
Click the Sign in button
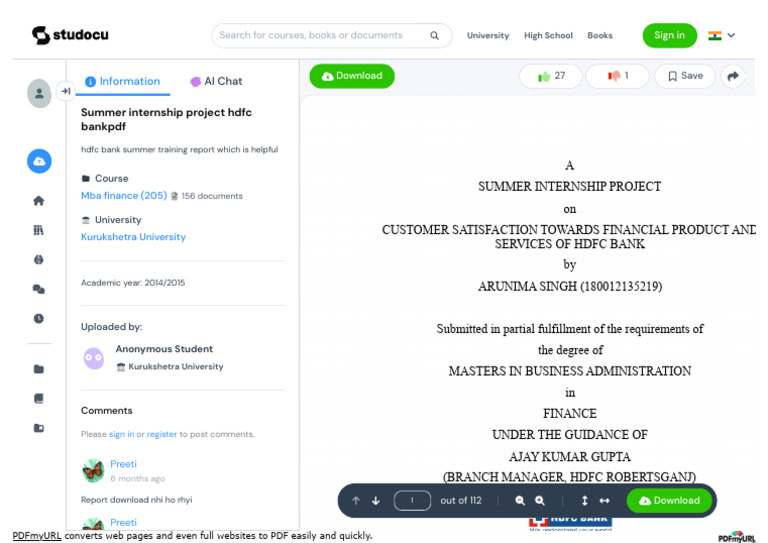click(x=670, y=35)
